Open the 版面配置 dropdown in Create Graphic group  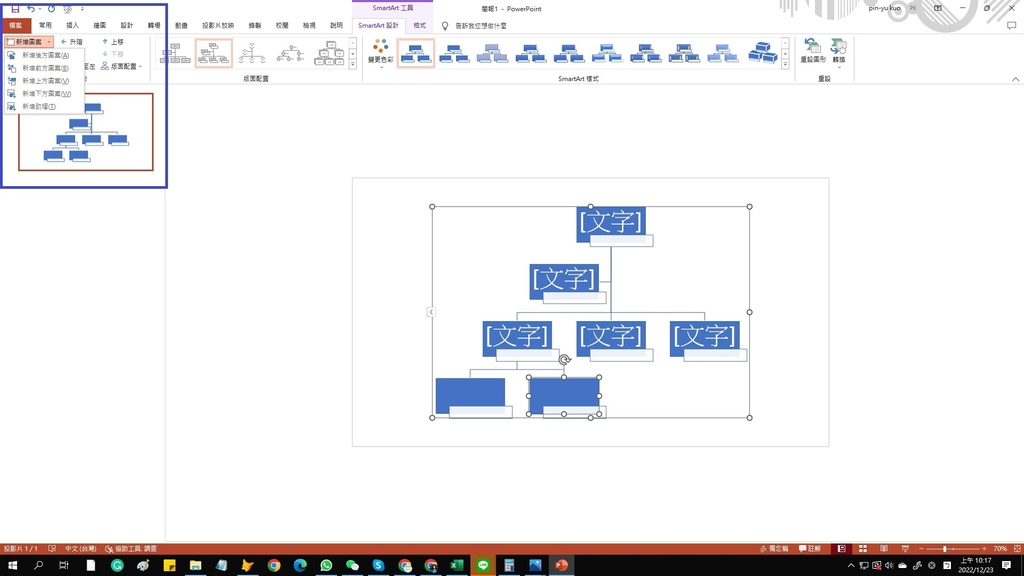(x=121, y=67)
